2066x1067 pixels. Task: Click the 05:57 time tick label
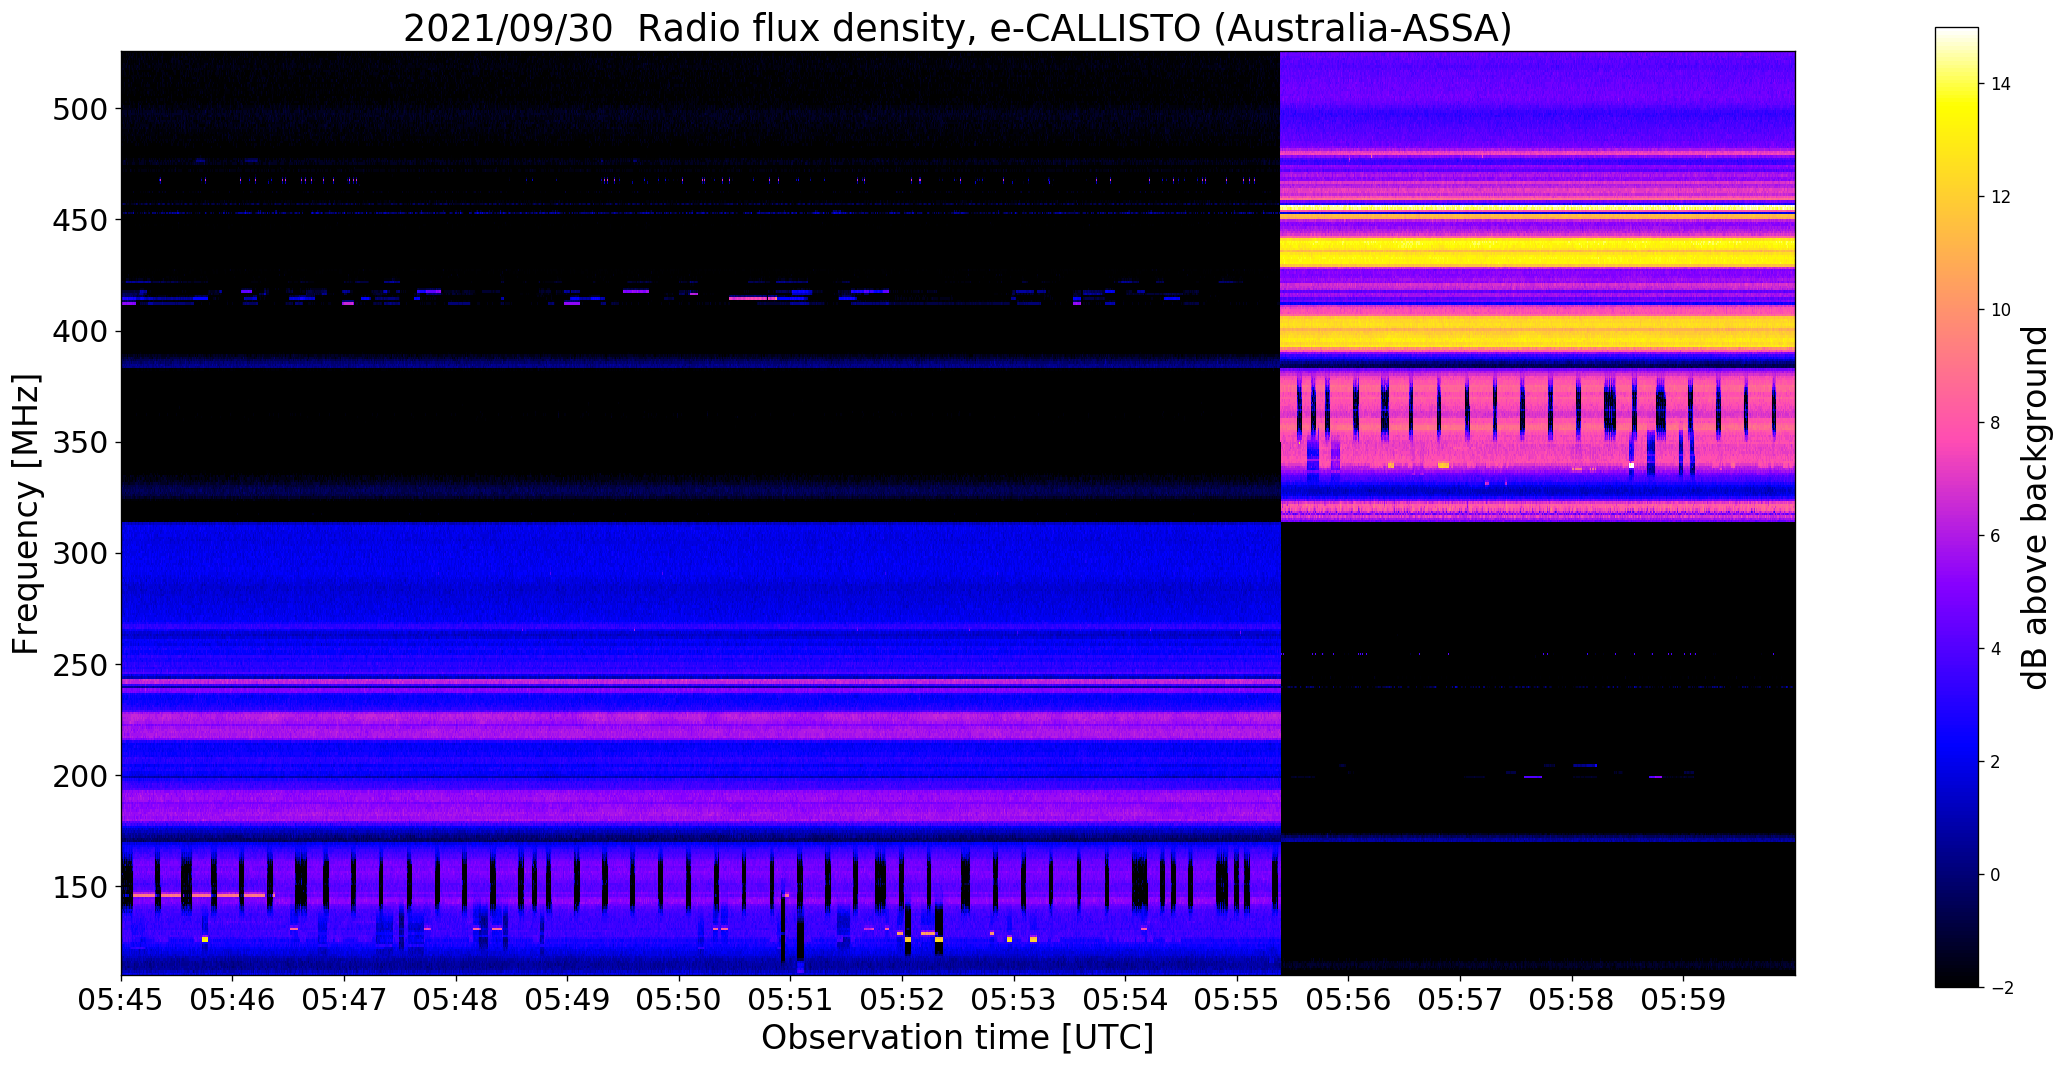pyautogui.click(x=1461, y=1000)
